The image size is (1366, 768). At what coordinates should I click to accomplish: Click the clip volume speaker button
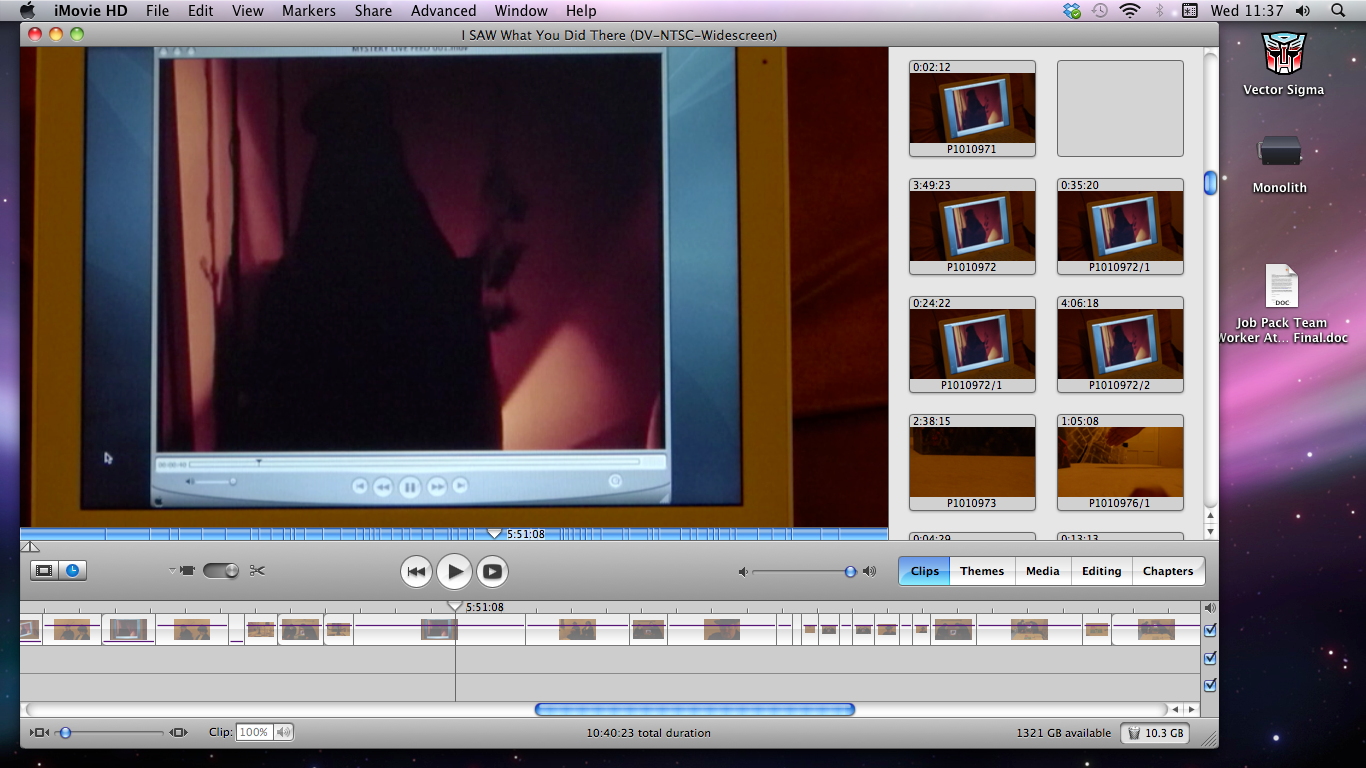coord(284,733)
